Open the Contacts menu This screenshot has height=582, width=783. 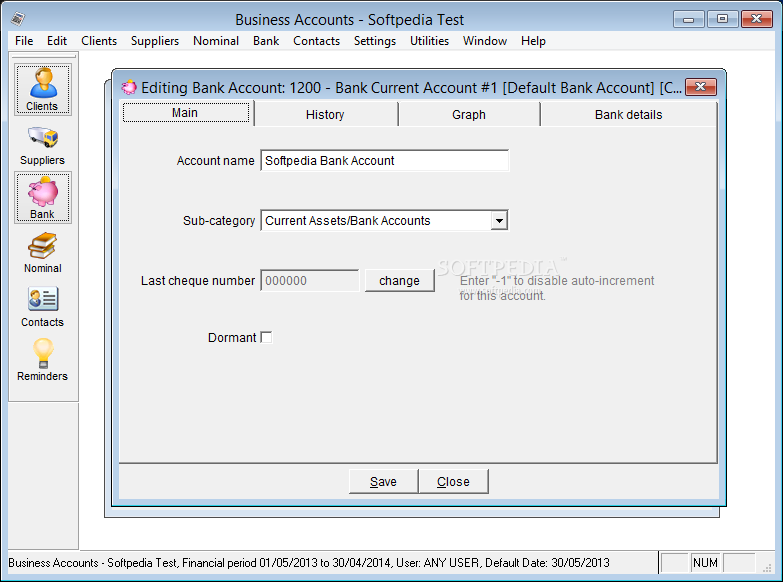pyautogui.click(x=316, y=41)
